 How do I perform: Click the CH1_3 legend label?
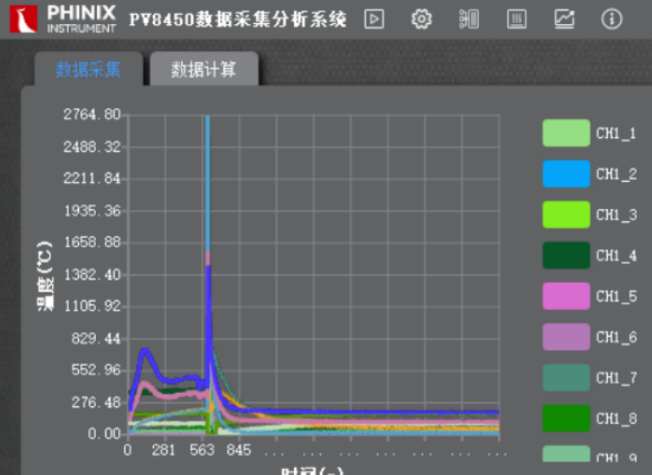pyautogui.click(x=616, y=215)
